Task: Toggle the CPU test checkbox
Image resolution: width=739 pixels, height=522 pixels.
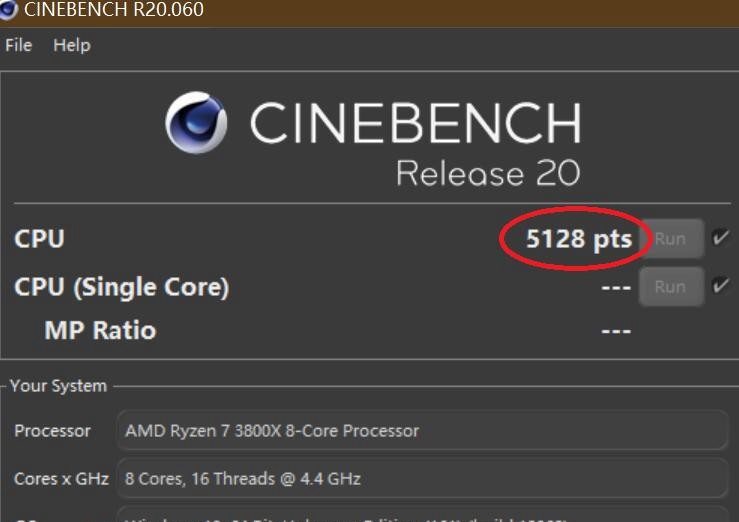Action: (x=721, y=237)
